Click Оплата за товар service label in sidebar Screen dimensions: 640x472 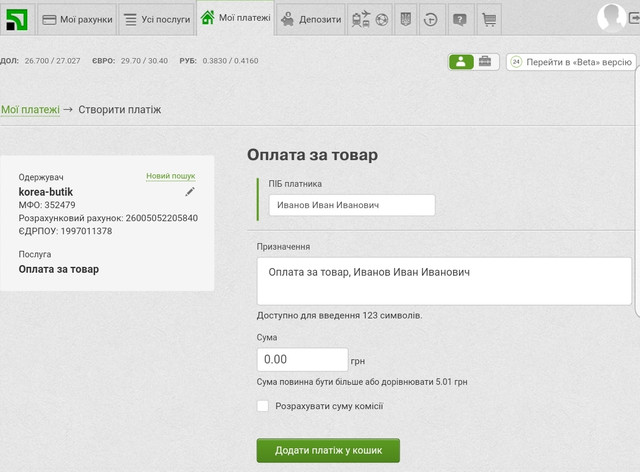tap(59, 269)
